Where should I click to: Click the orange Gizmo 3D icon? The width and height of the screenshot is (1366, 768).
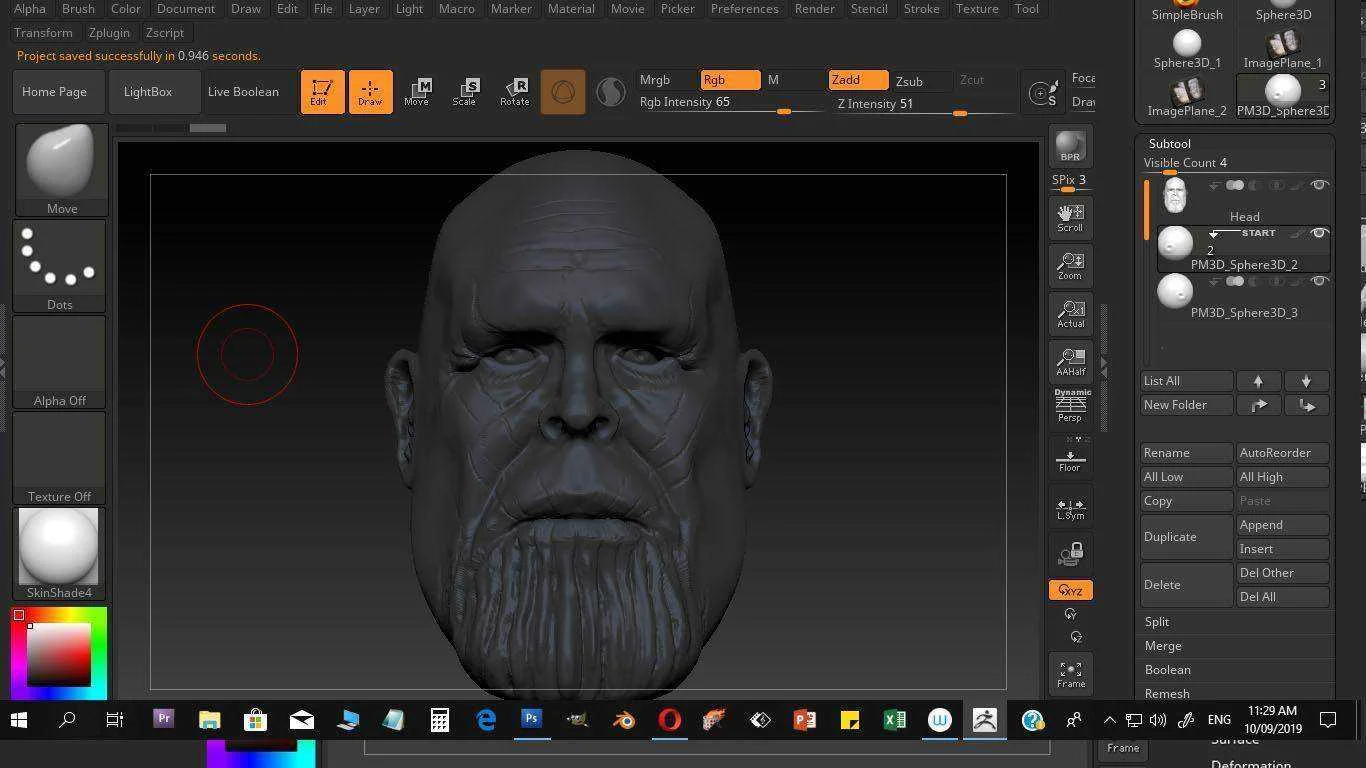pos(563,92)
